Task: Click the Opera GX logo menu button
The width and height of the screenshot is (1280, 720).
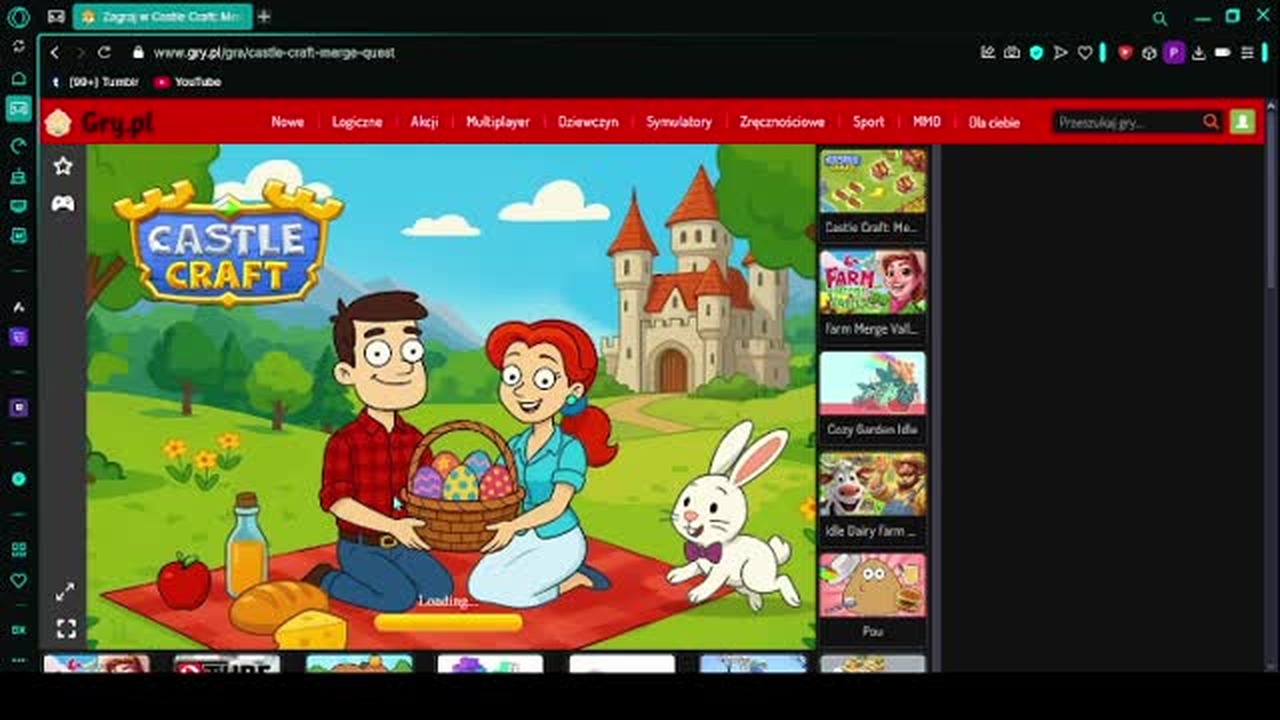Action: click(x=18, y=17)
